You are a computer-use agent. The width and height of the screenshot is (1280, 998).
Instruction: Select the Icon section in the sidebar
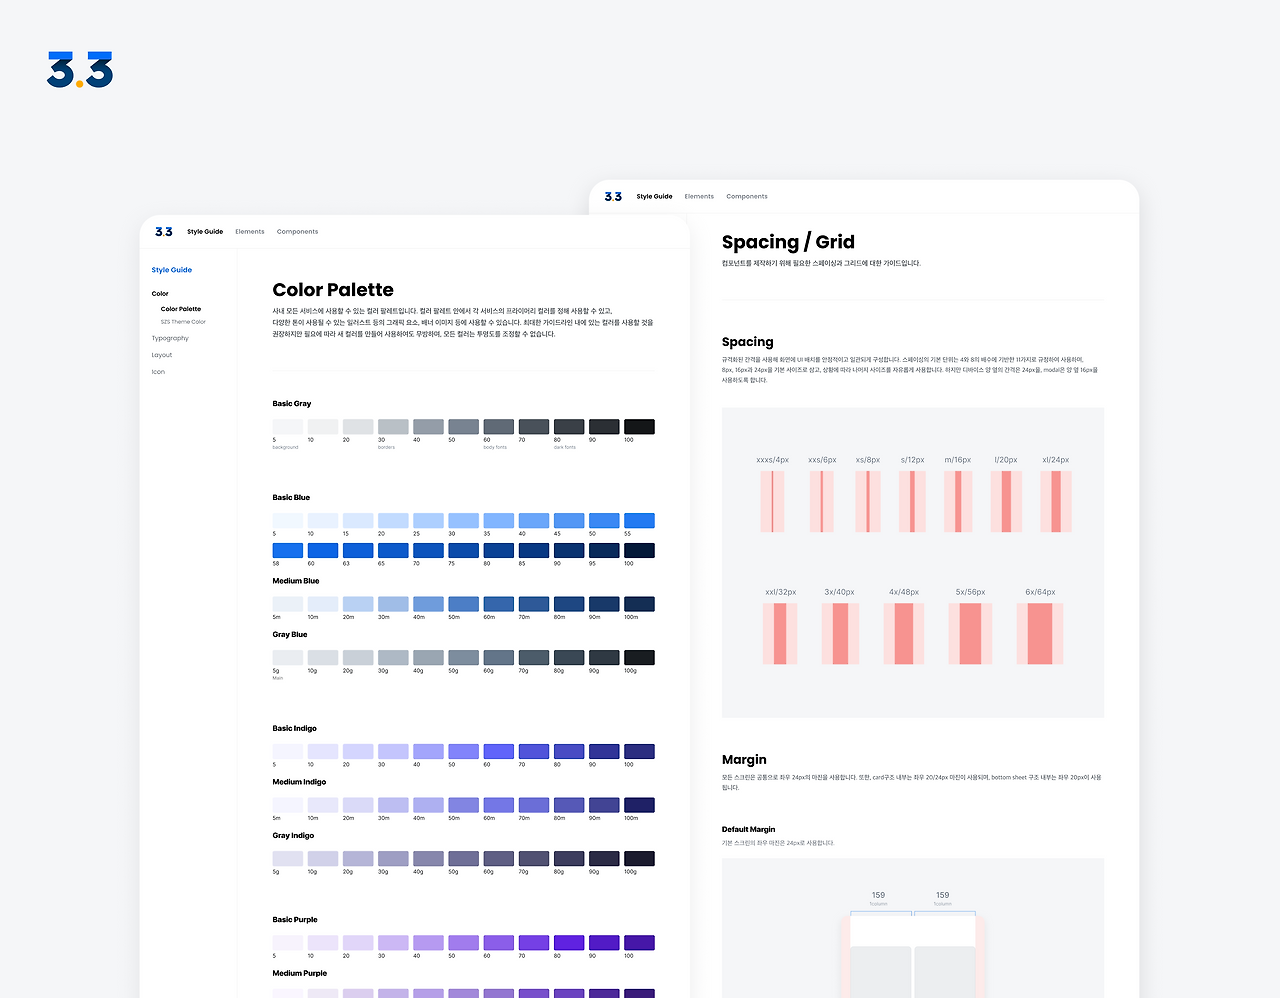tap(158, 372)
